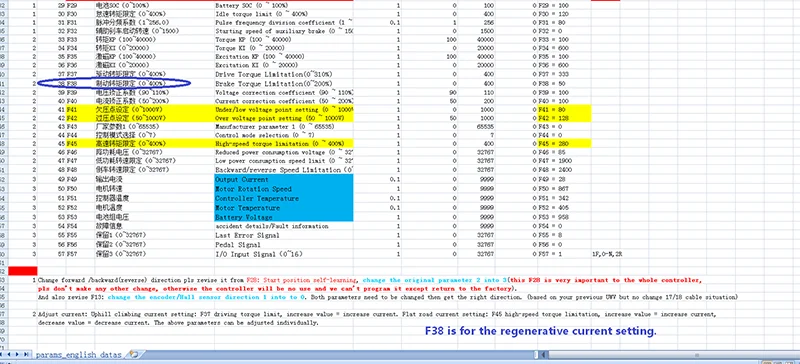Select the params_english datas sheet tab
800x364 pixels.
point(79,354)
